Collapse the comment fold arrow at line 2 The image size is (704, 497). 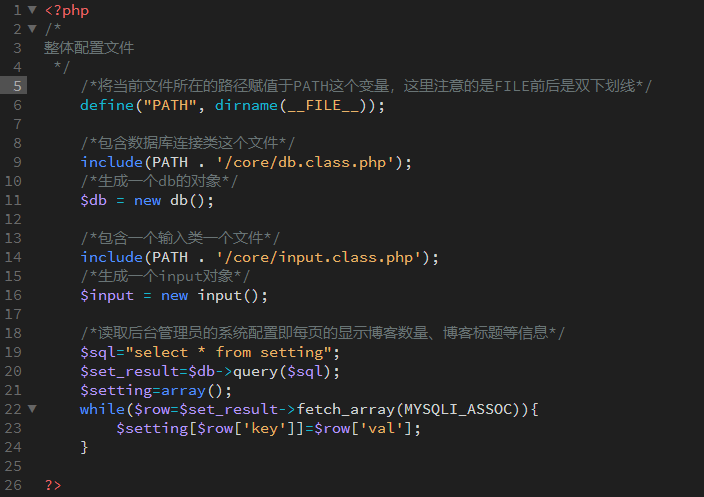point(32,29)
